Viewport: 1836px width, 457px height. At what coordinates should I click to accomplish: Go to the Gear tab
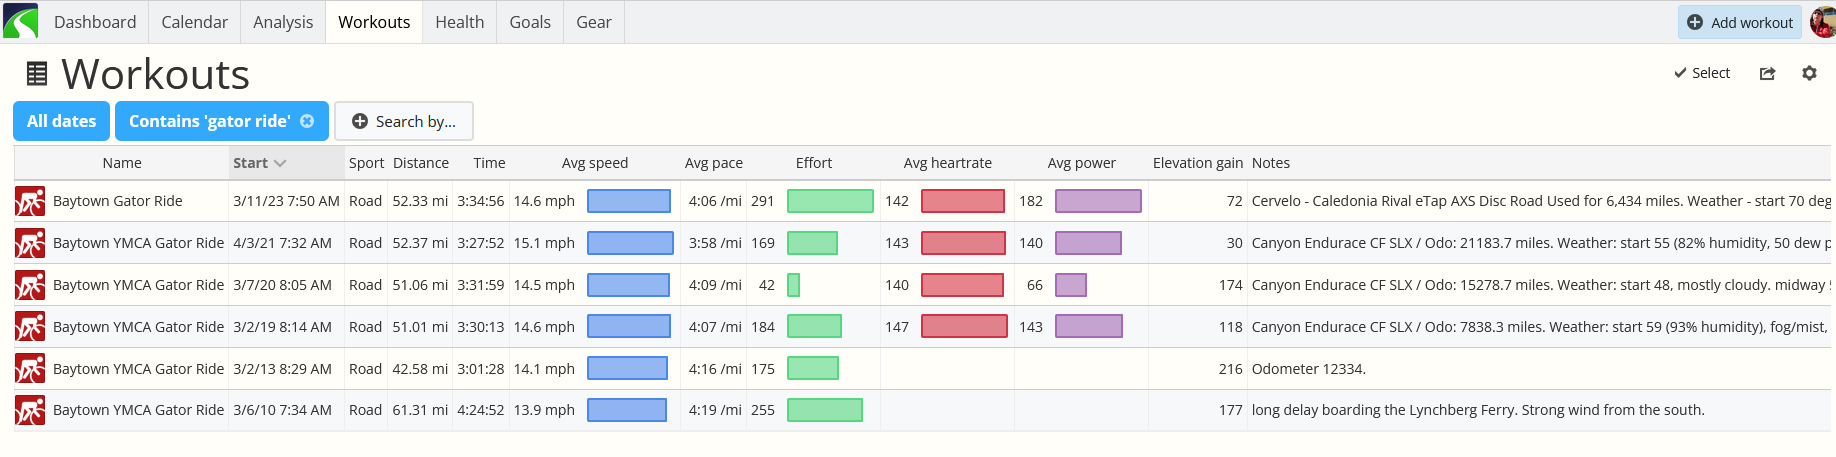593,22
